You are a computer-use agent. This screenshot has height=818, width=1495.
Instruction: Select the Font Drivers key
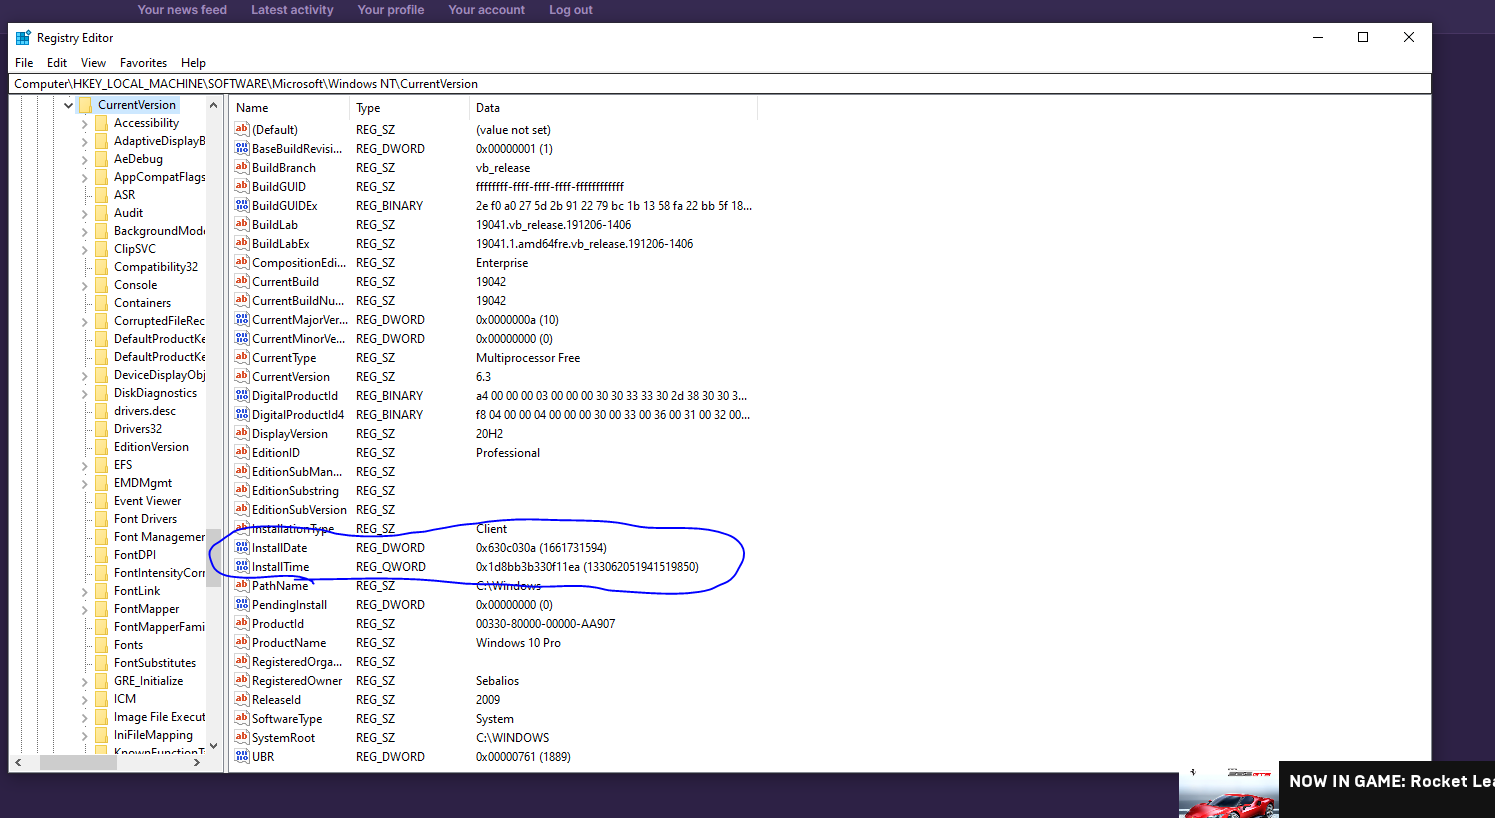pyautogui.click(x=145, y=519)
